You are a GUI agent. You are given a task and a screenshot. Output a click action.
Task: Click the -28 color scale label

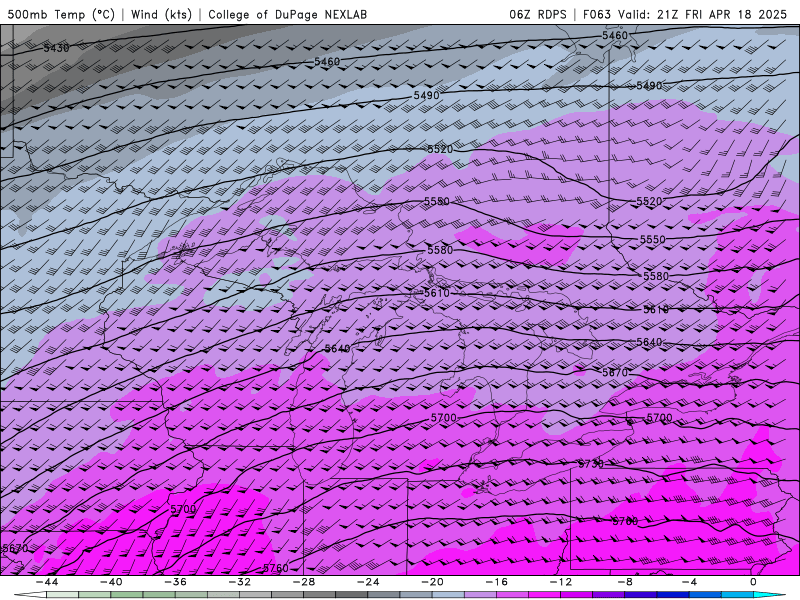tap(304, 582)
